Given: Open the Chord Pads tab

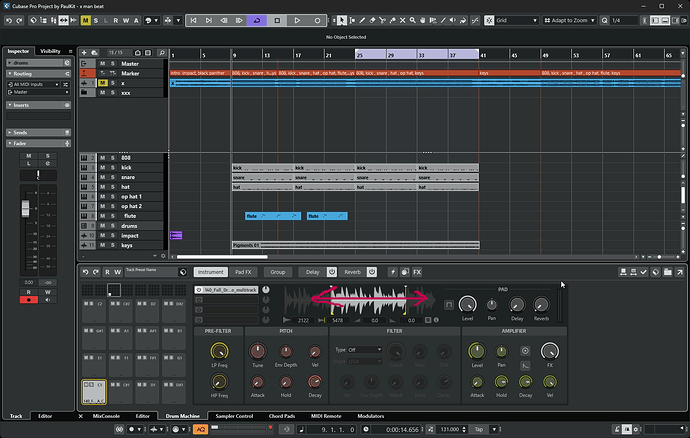Looking at the screenshot, I should 282,416.
